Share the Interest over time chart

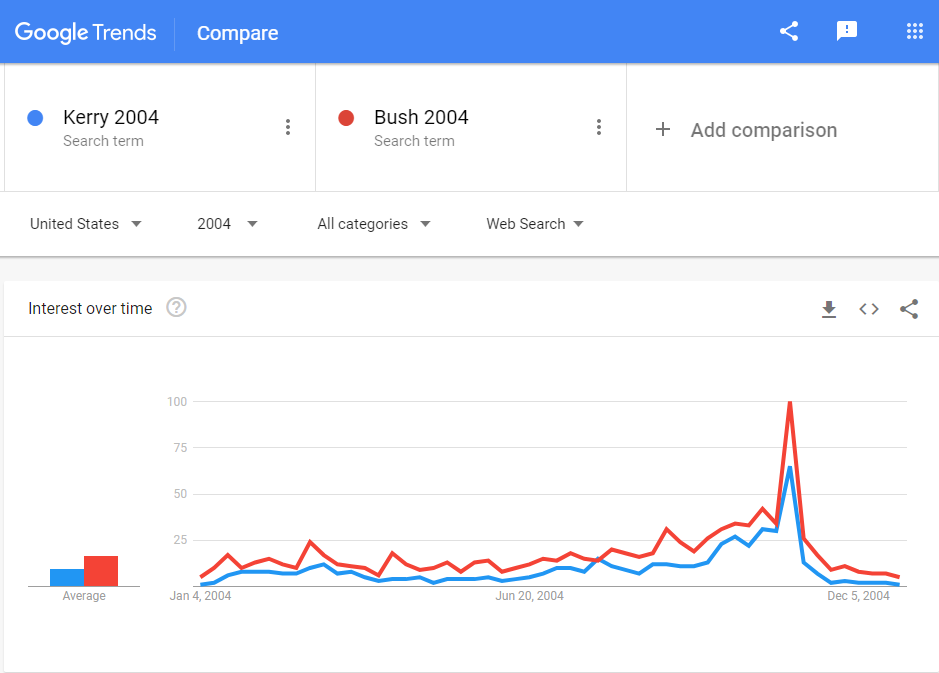point(909,309)
